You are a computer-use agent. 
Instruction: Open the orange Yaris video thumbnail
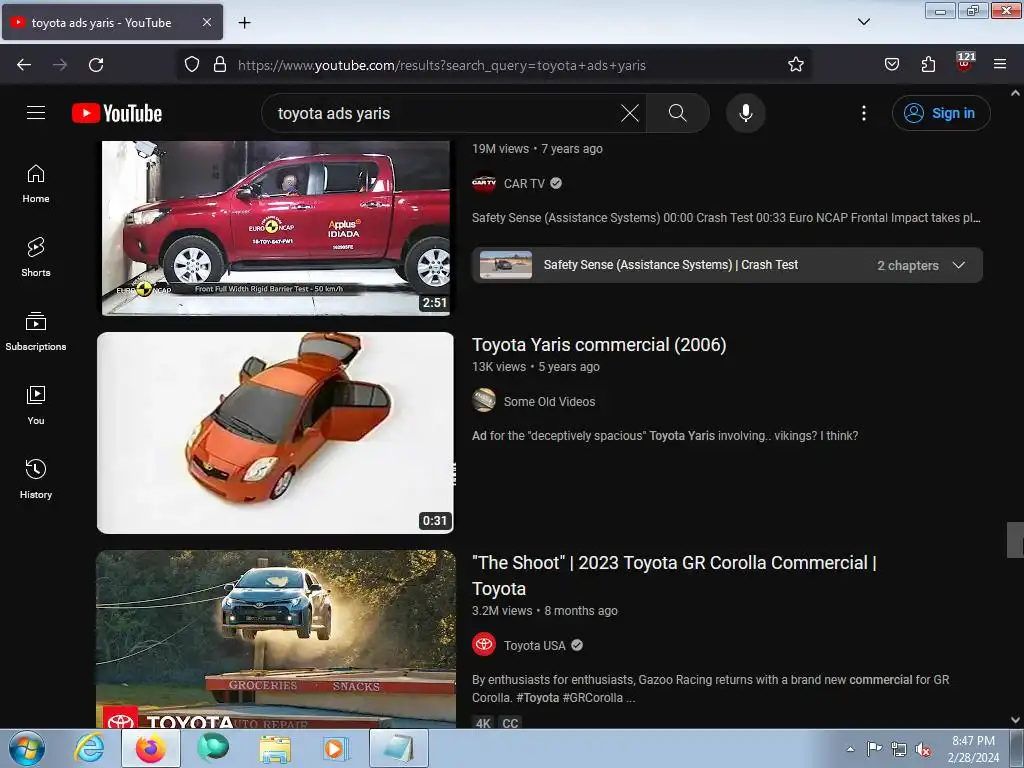pos(276,432)
